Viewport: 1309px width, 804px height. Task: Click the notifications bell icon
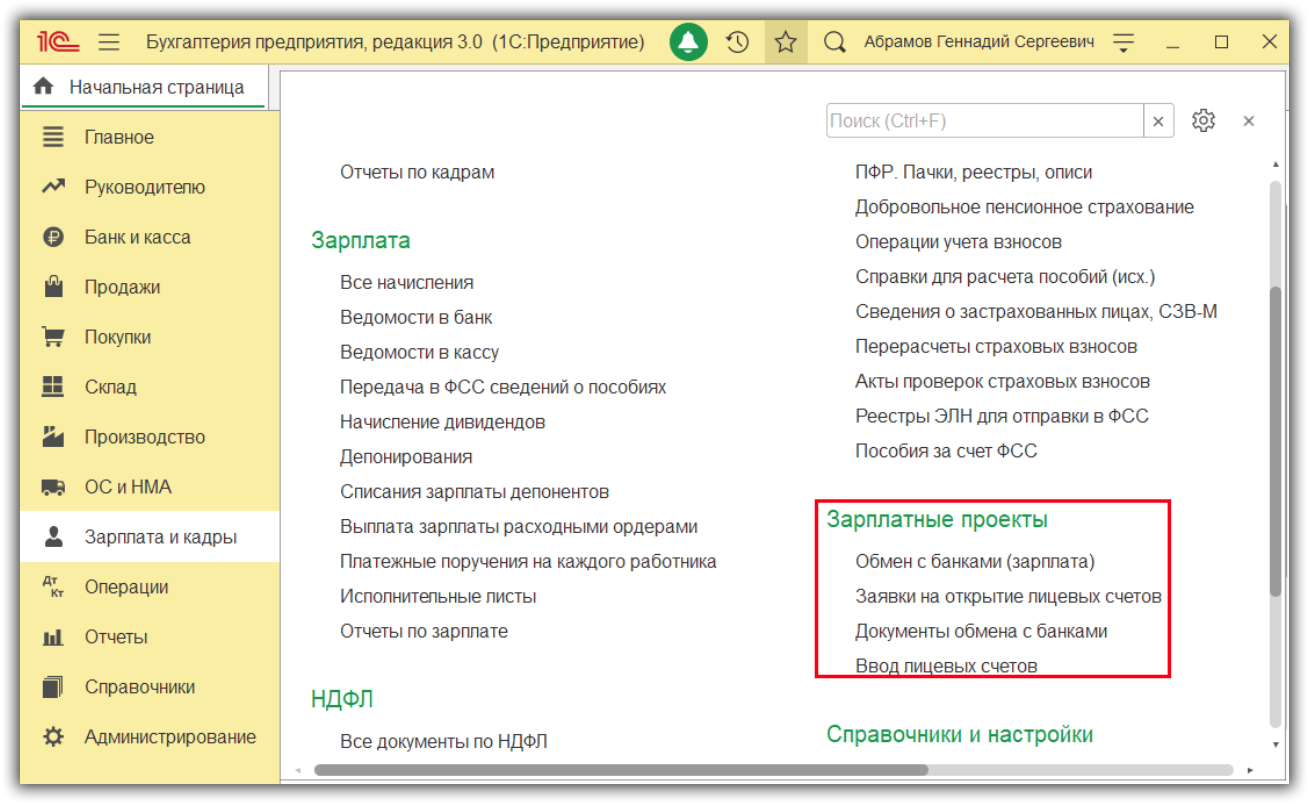click(688, 42)
